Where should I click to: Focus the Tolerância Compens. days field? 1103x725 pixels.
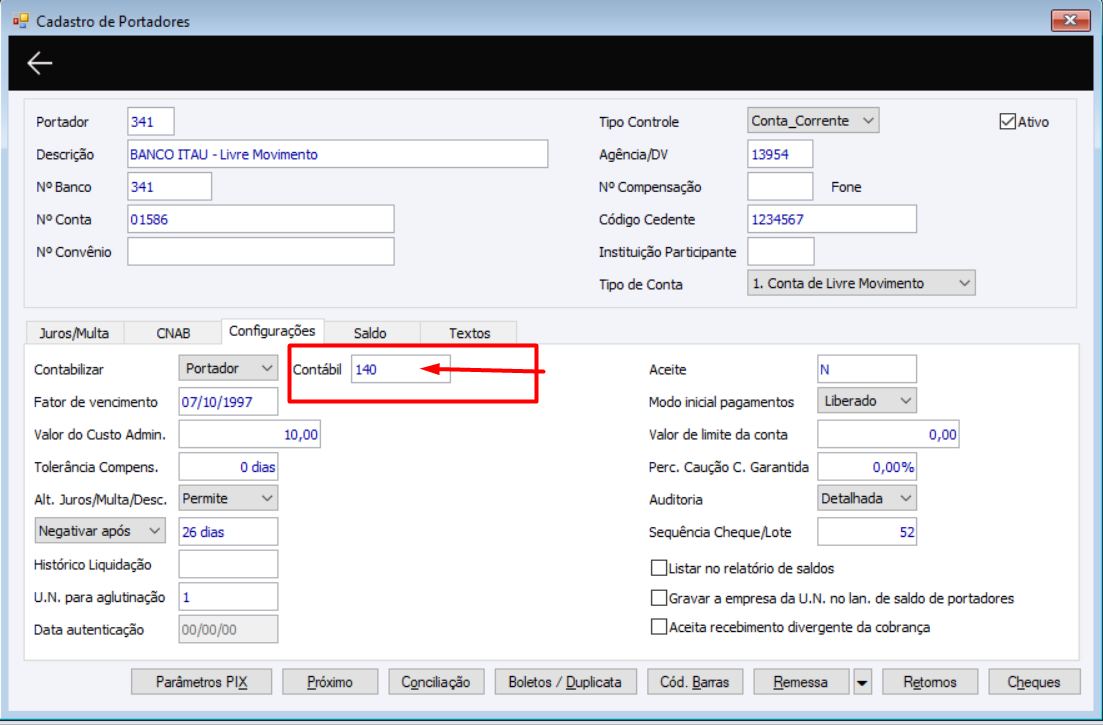[228, 467]
